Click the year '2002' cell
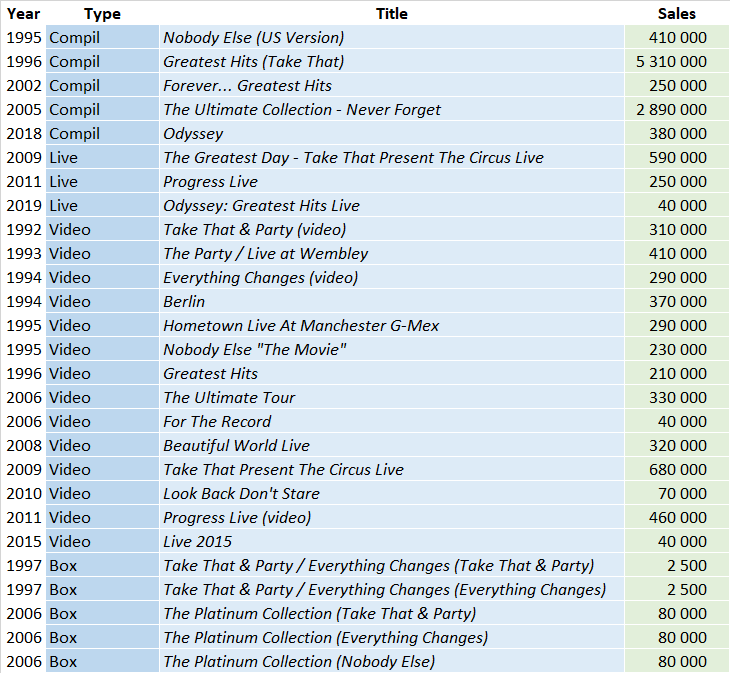This screenshot has width=730, height=673. pos(24,86)
